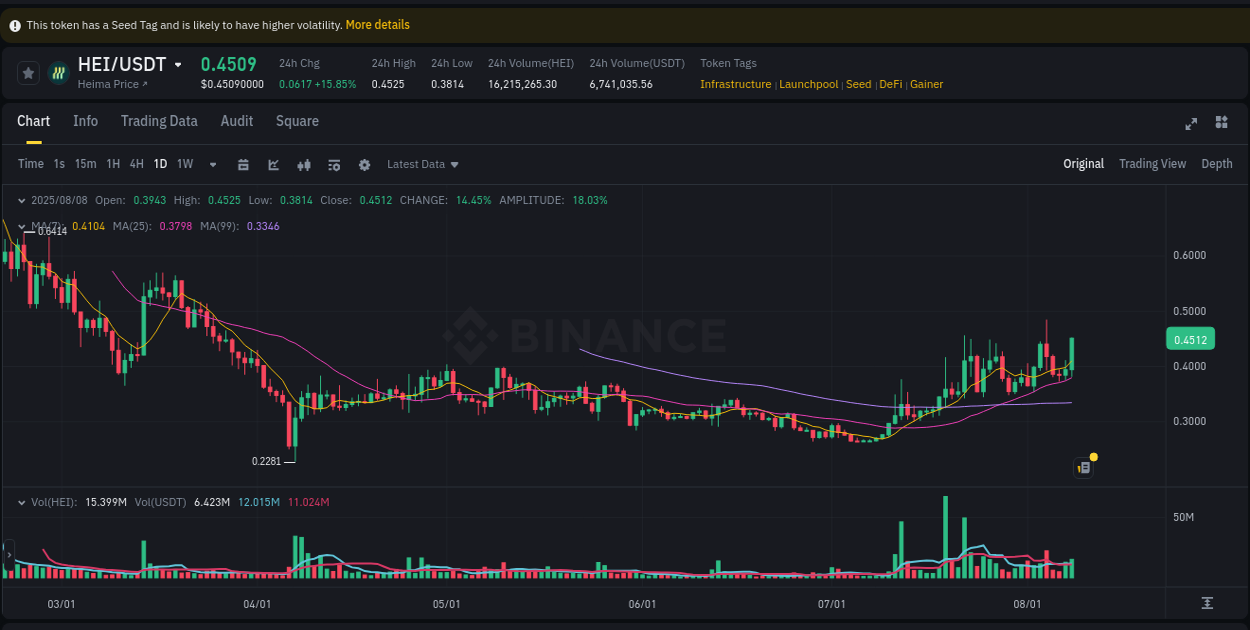1250x630 pixels.
Task: Toggle fullscreen chart mode
Action: 1191,124
